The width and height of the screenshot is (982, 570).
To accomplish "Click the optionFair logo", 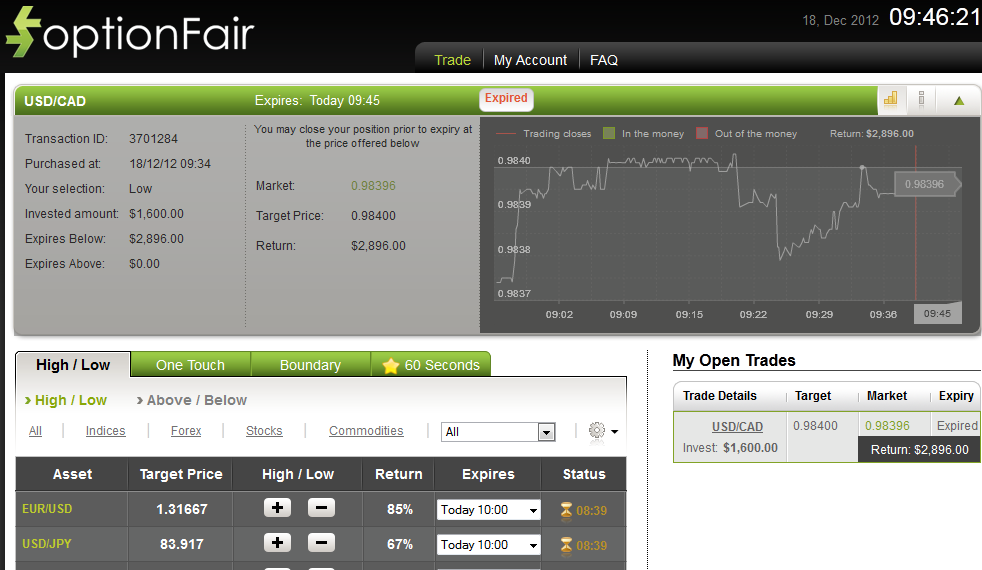I will (x=130, y=32).
